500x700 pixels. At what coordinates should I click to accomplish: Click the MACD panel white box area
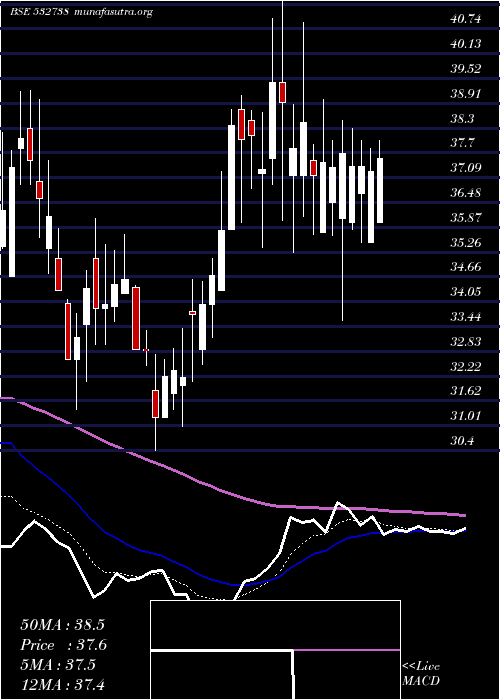tap(275, 650)
